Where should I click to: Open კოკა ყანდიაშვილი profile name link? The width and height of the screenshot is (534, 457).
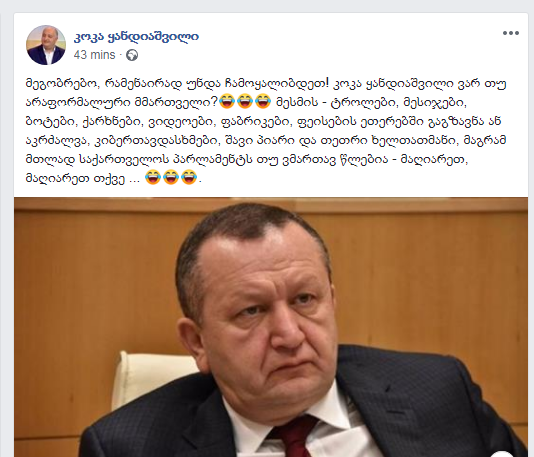(x=136, y=36)
